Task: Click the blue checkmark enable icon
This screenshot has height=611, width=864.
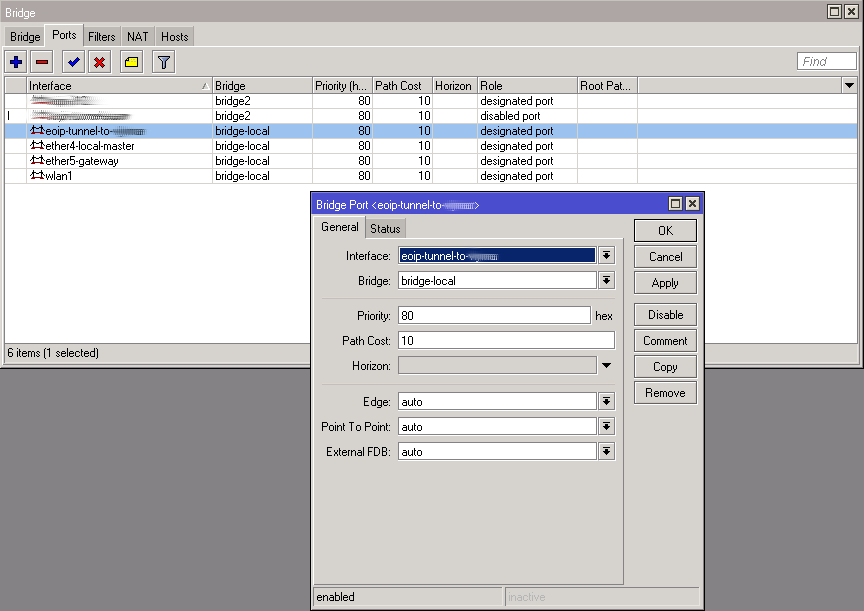Action: point(73,62)
